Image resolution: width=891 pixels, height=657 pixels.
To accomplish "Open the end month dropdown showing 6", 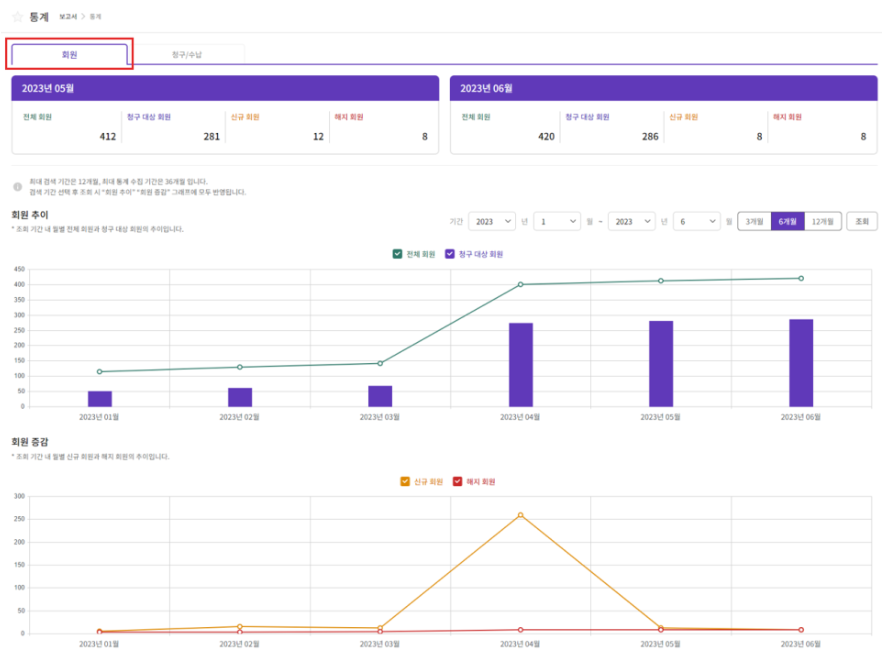I will tap(697, 222).
